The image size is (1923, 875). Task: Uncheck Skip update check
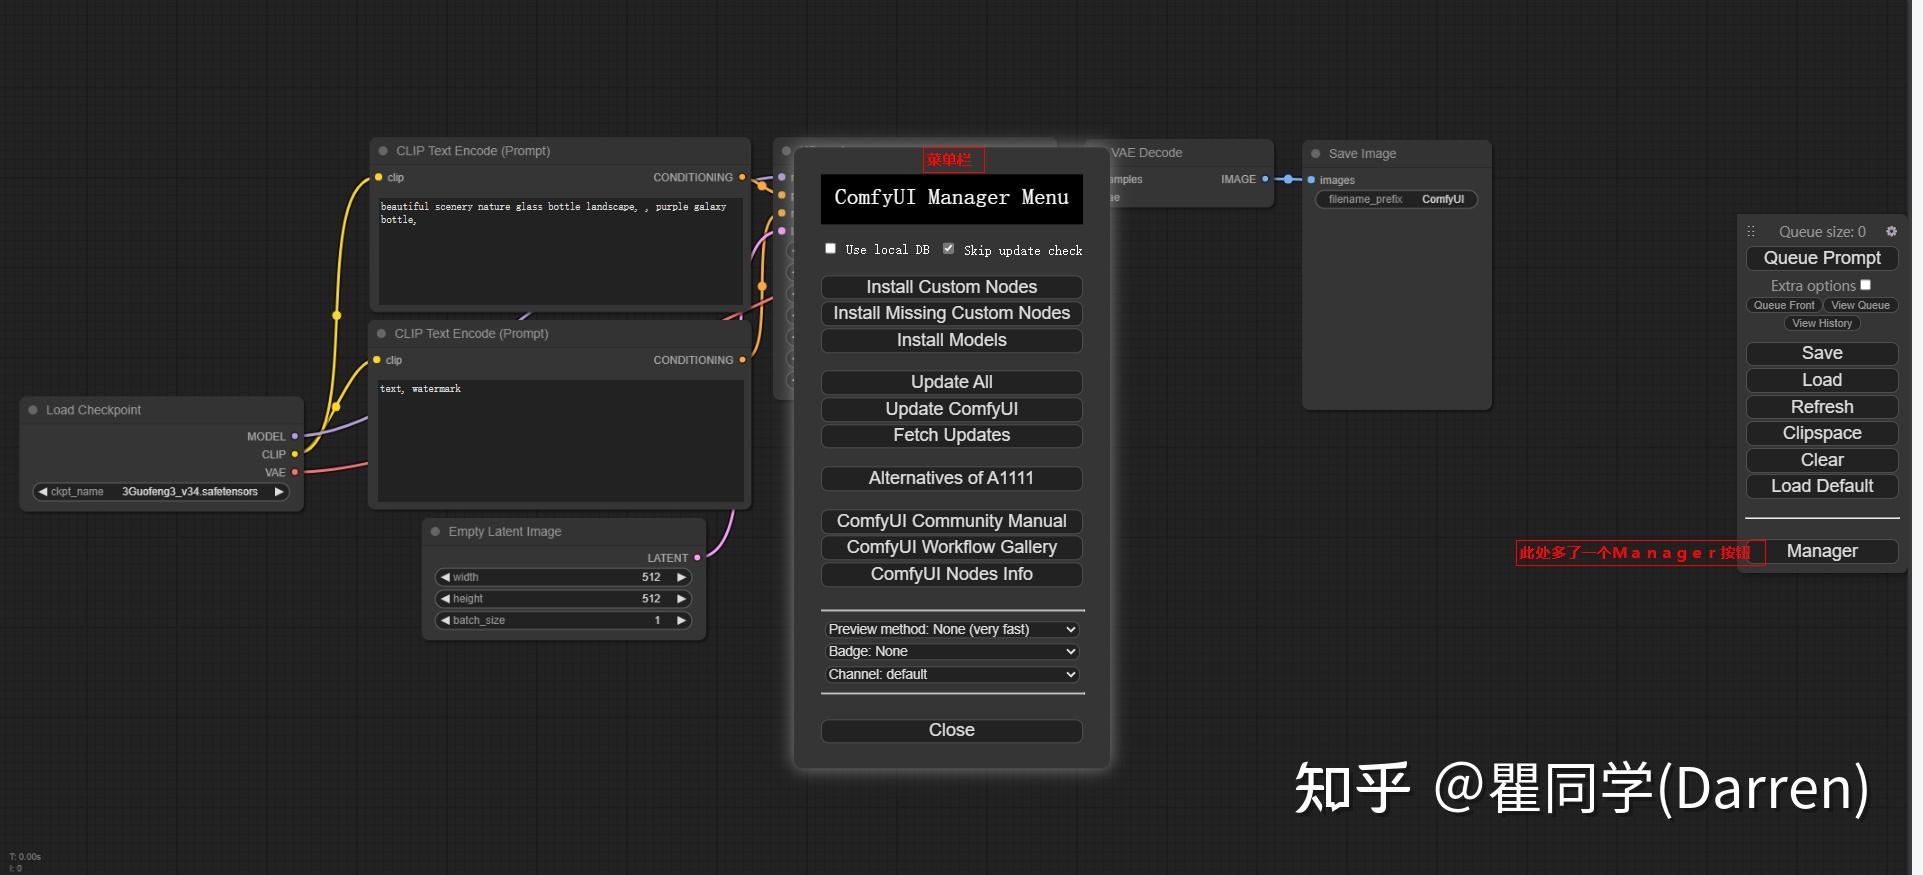[x=948, y=248]
